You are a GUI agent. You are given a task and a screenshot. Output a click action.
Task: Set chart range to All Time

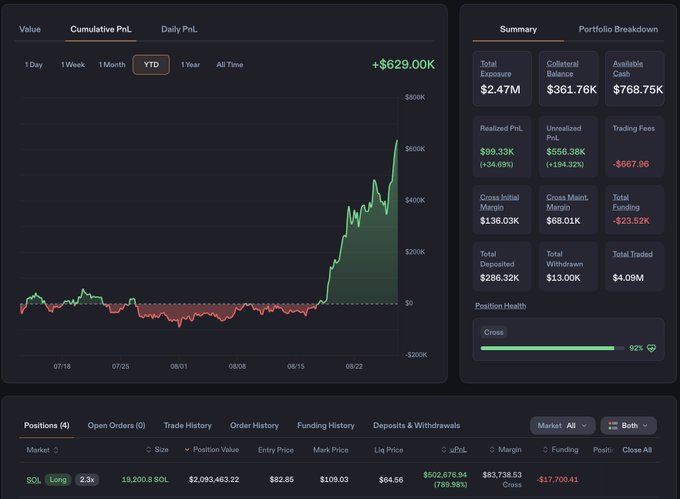[x=229, y=65]
